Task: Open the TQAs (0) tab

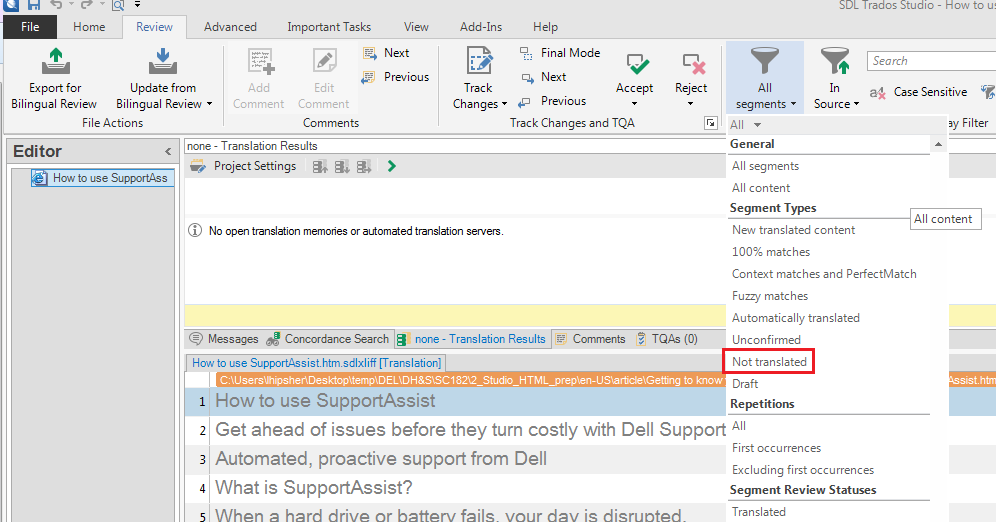Action: [x=667, y=339]
